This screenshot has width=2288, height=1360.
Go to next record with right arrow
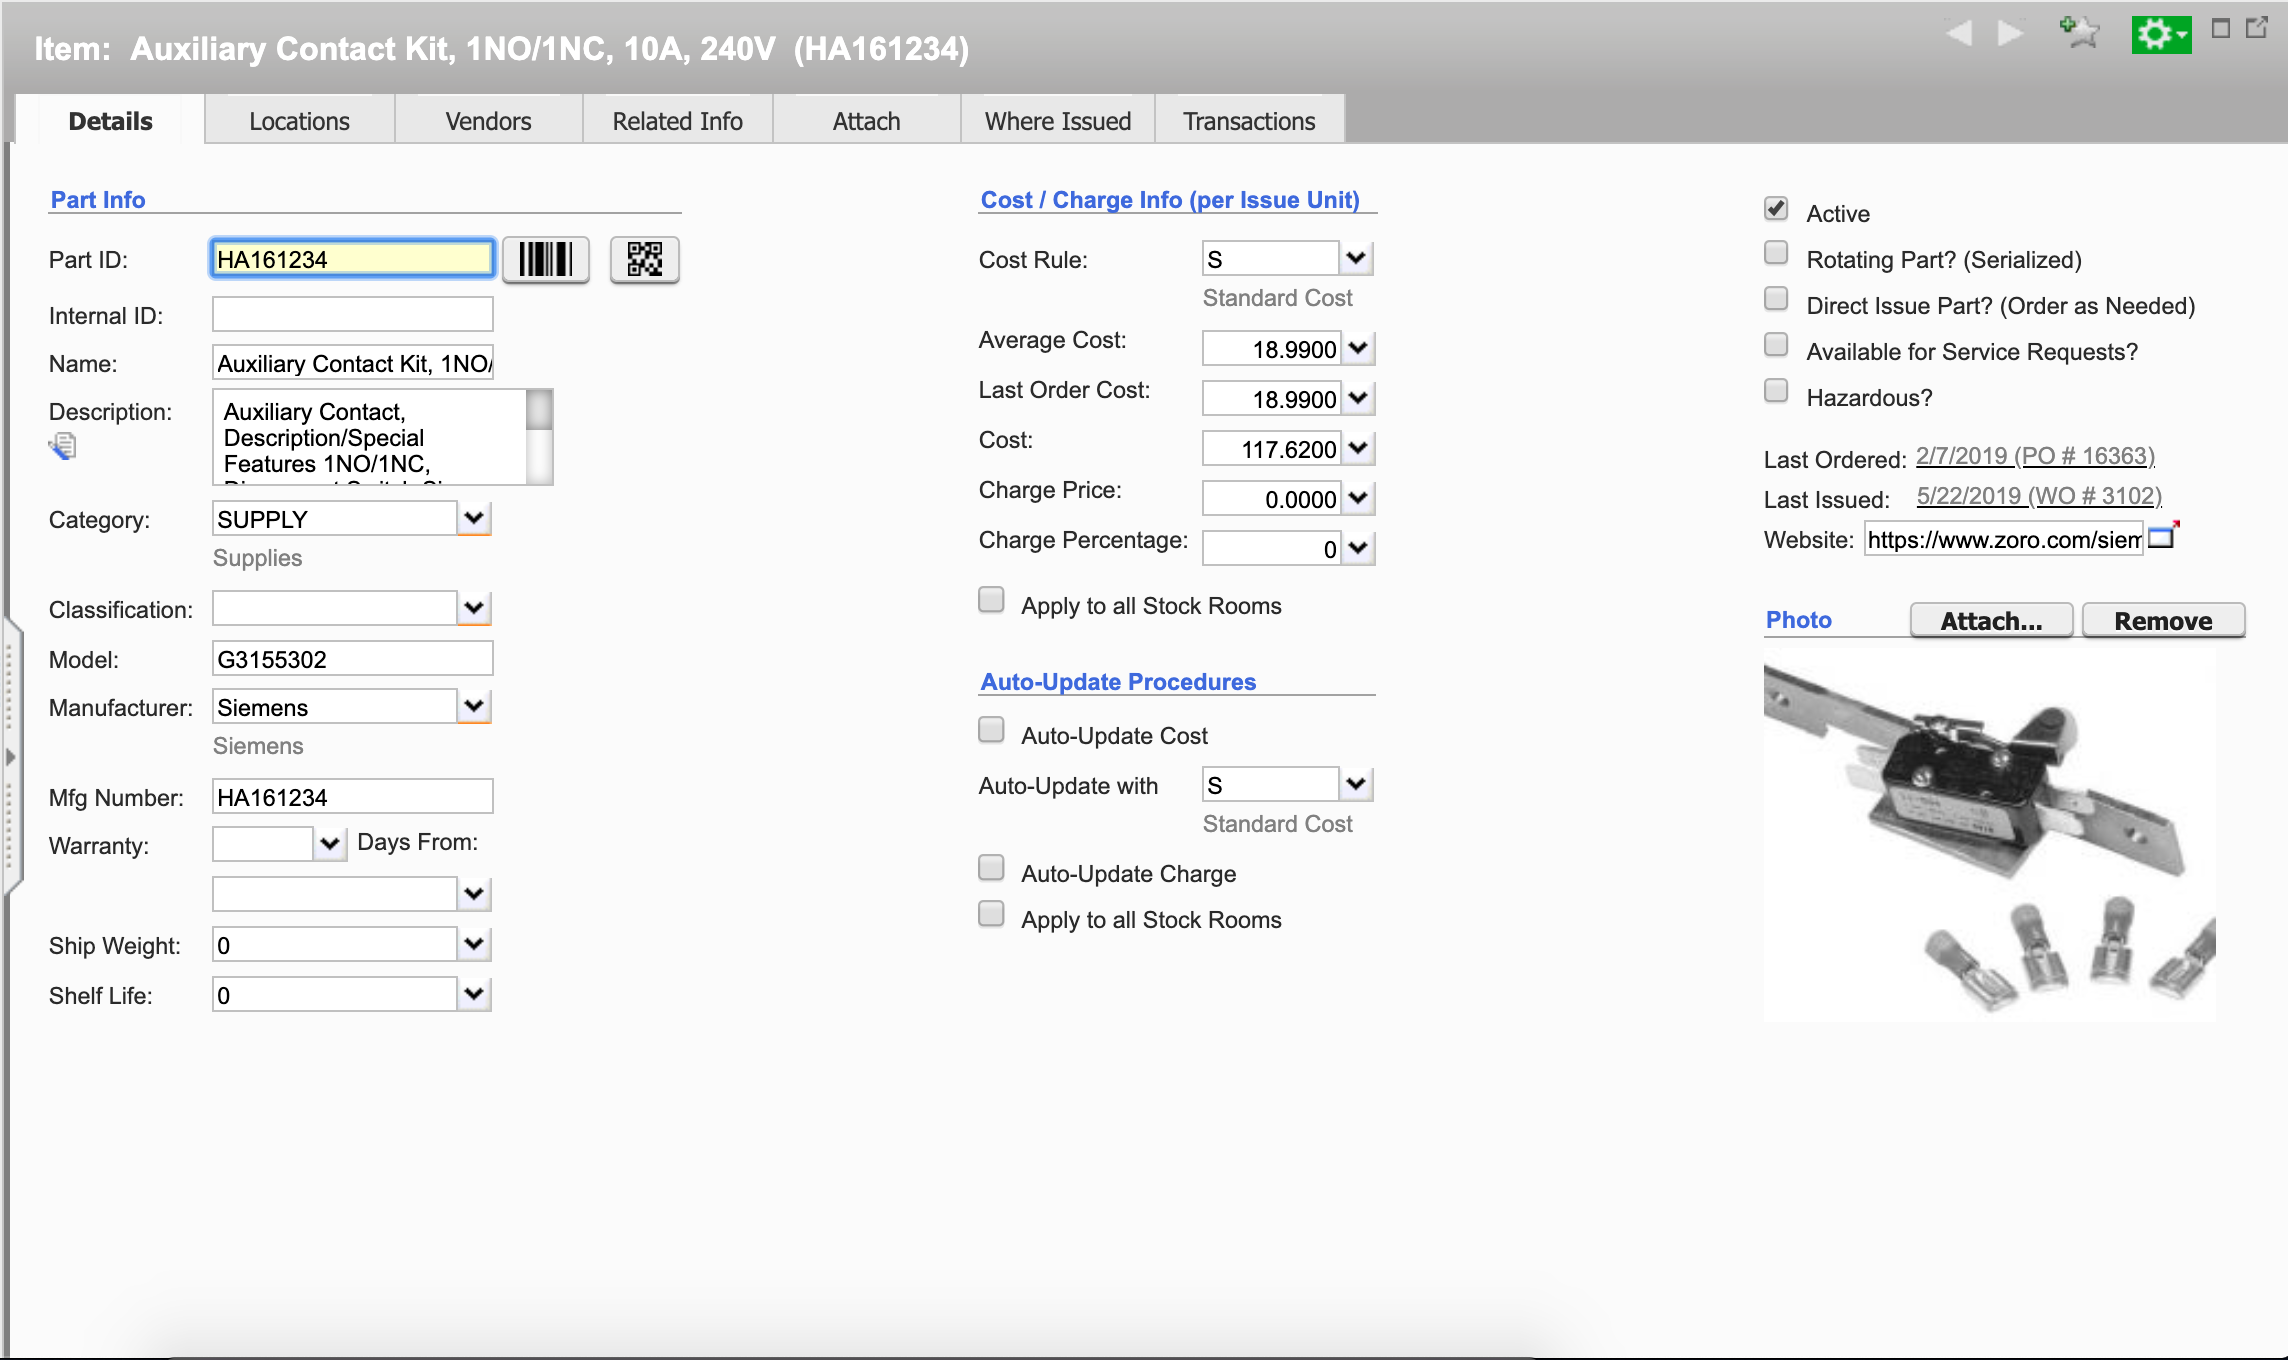[2010, 34]
